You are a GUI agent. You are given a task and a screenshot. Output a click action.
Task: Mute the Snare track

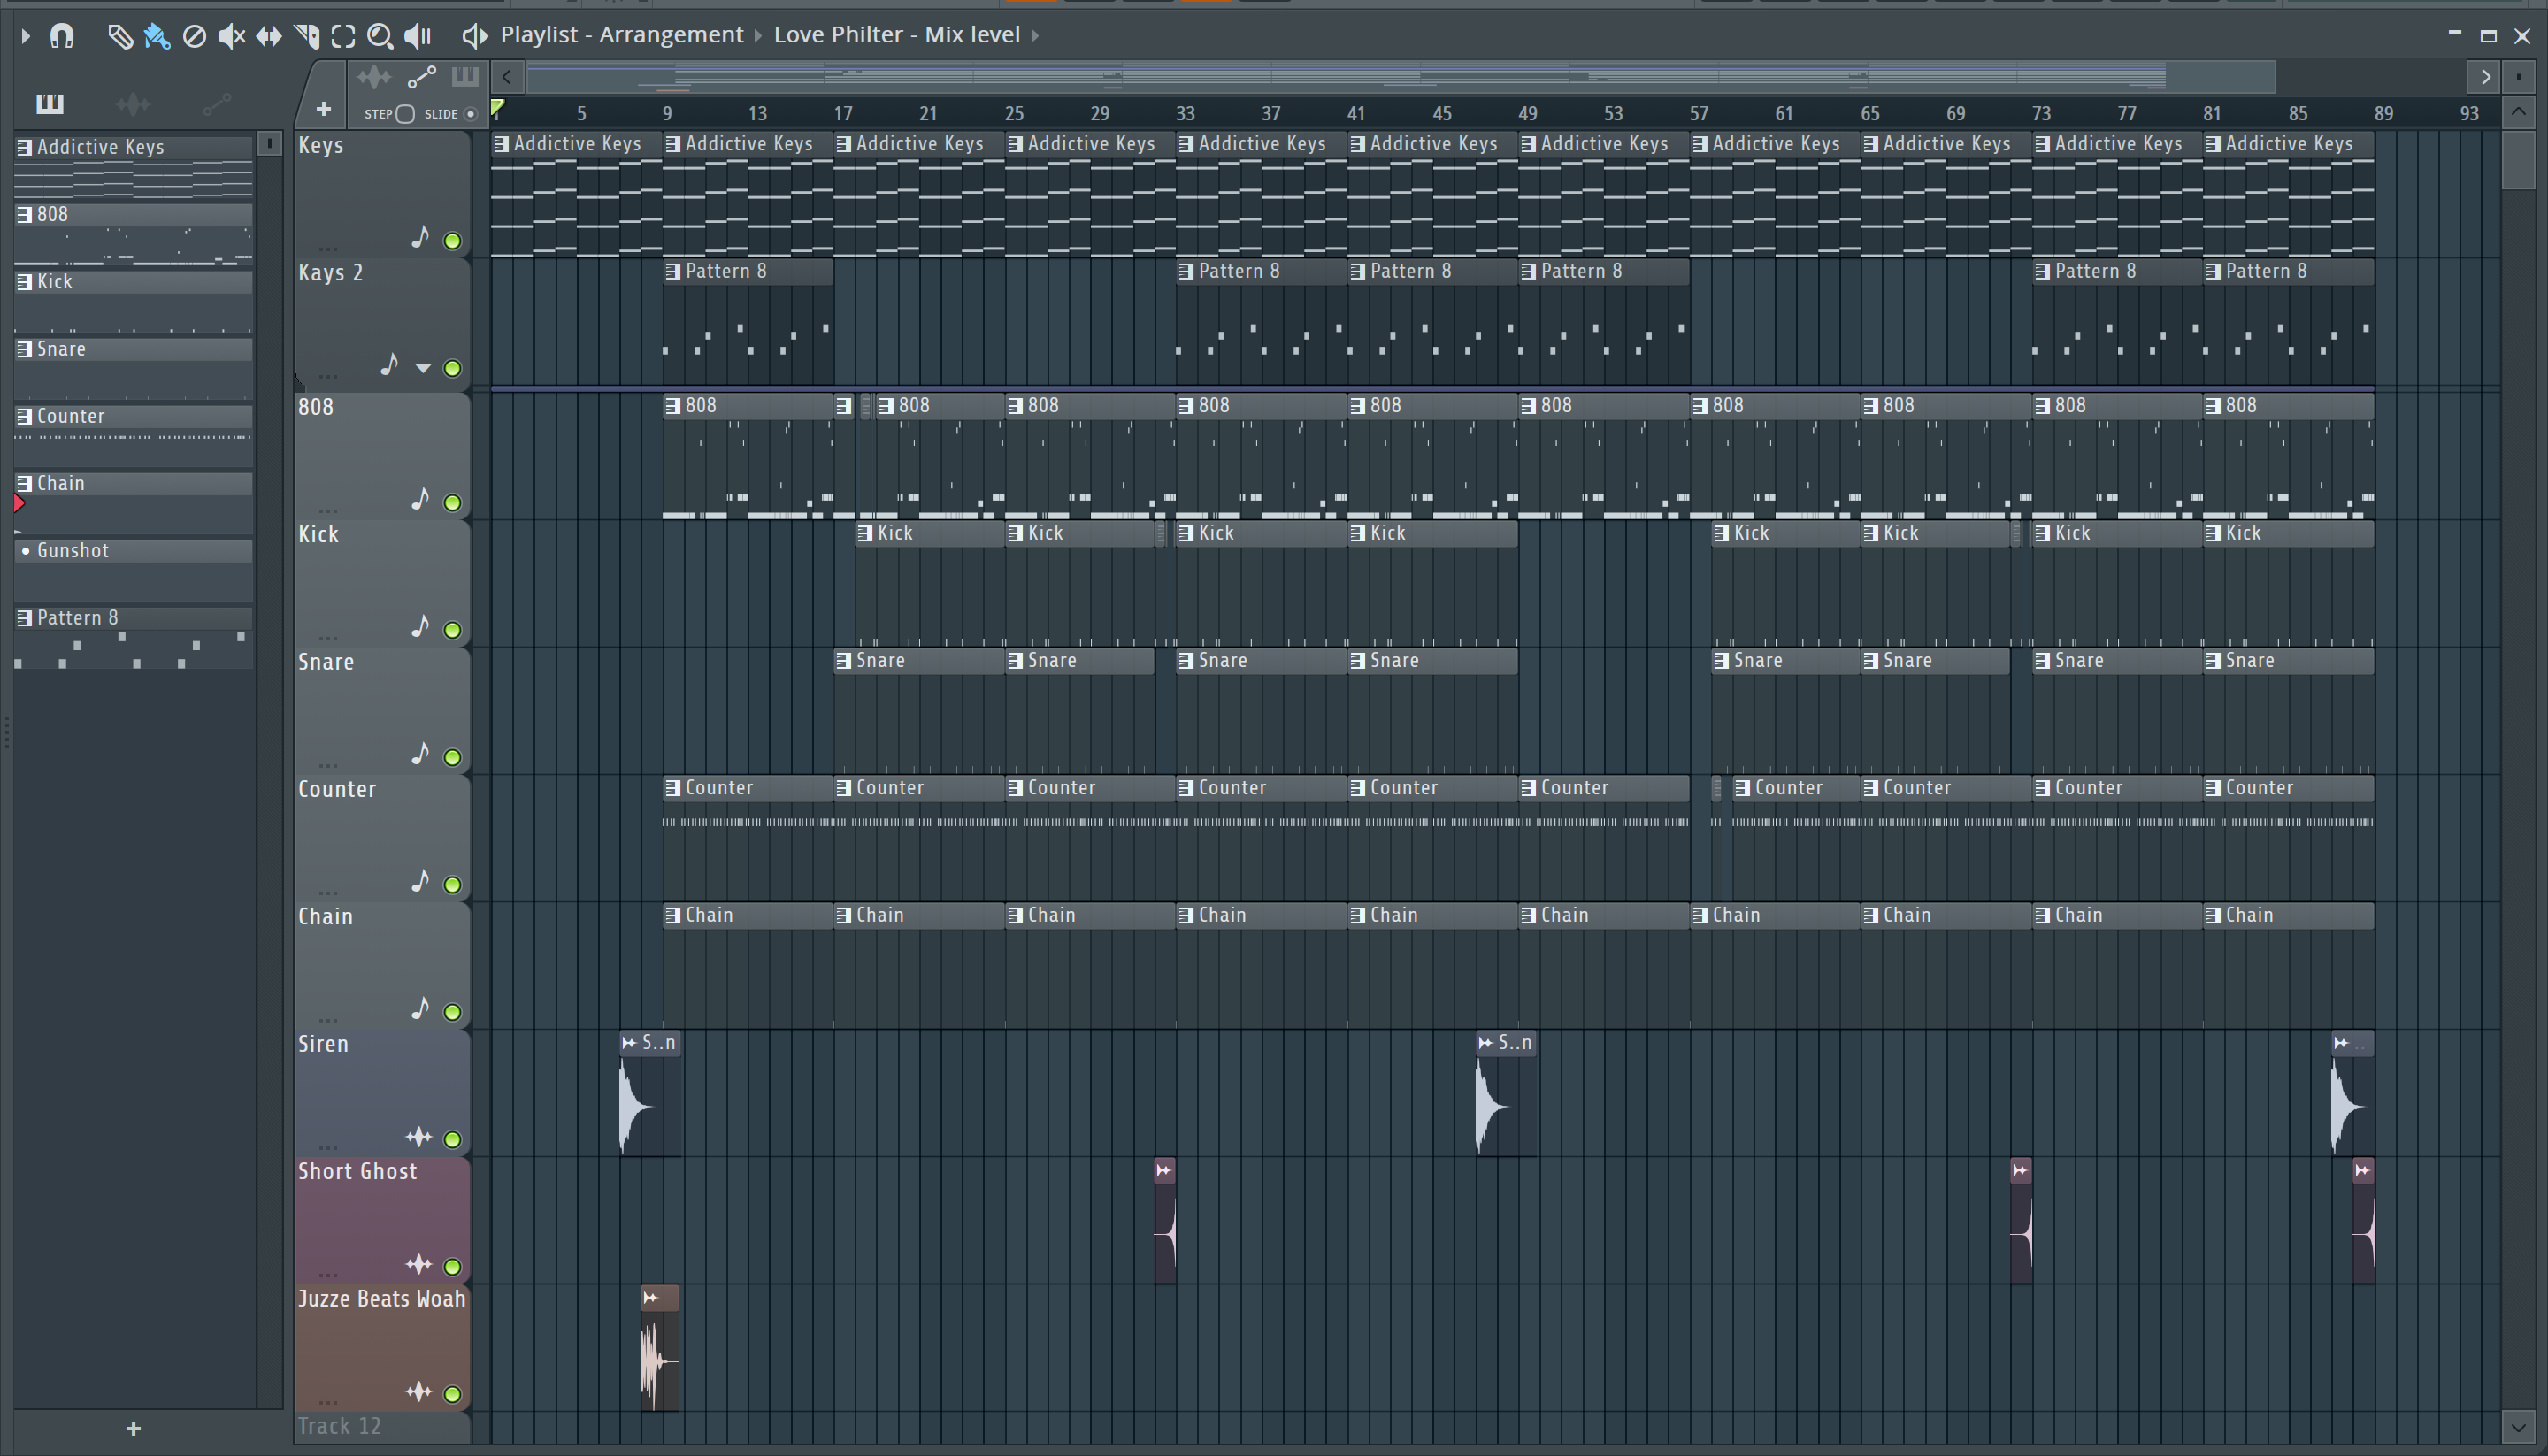pos(452,758)
